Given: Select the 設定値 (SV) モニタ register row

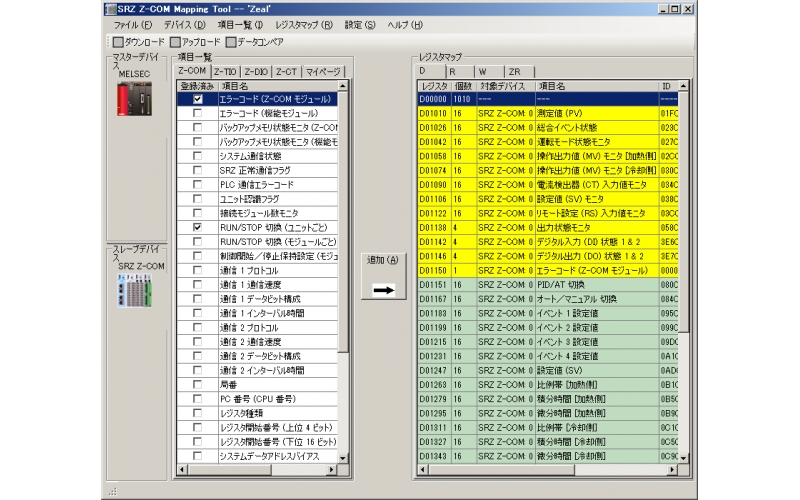Looking at the screenshot, I should [548, 199].
